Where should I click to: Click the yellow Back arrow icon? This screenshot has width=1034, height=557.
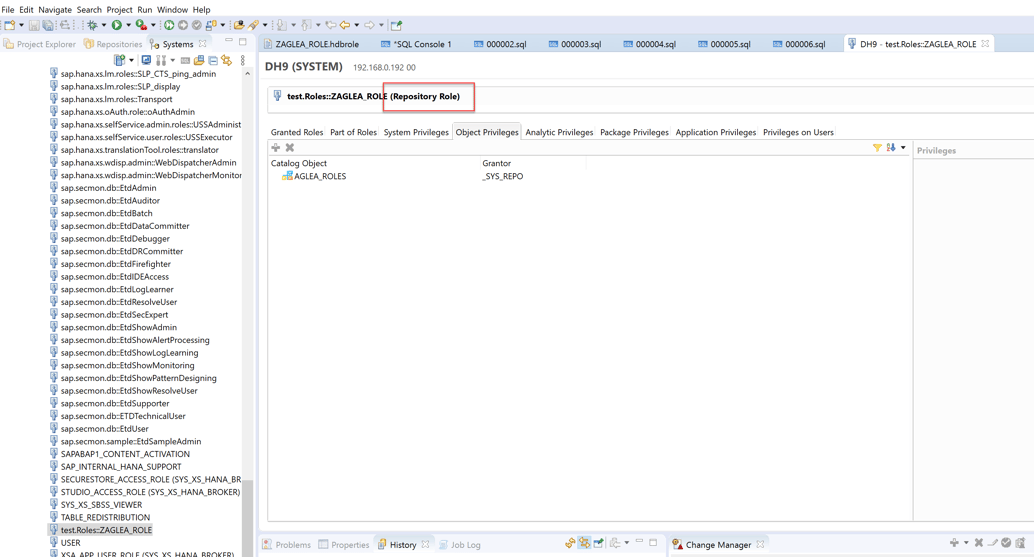click(345, 25)
